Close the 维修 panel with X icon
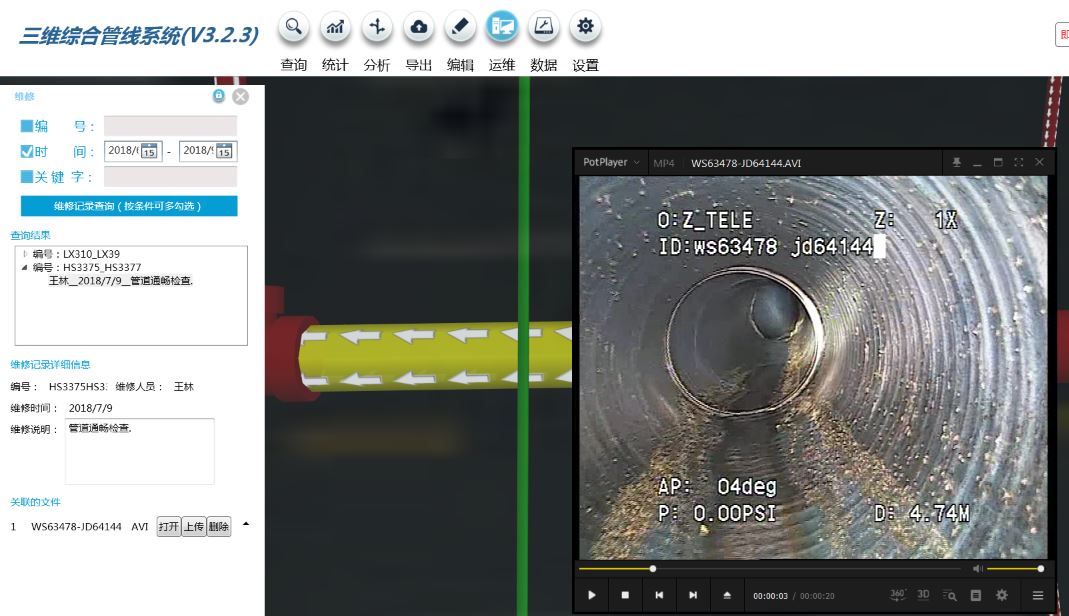 241,97
